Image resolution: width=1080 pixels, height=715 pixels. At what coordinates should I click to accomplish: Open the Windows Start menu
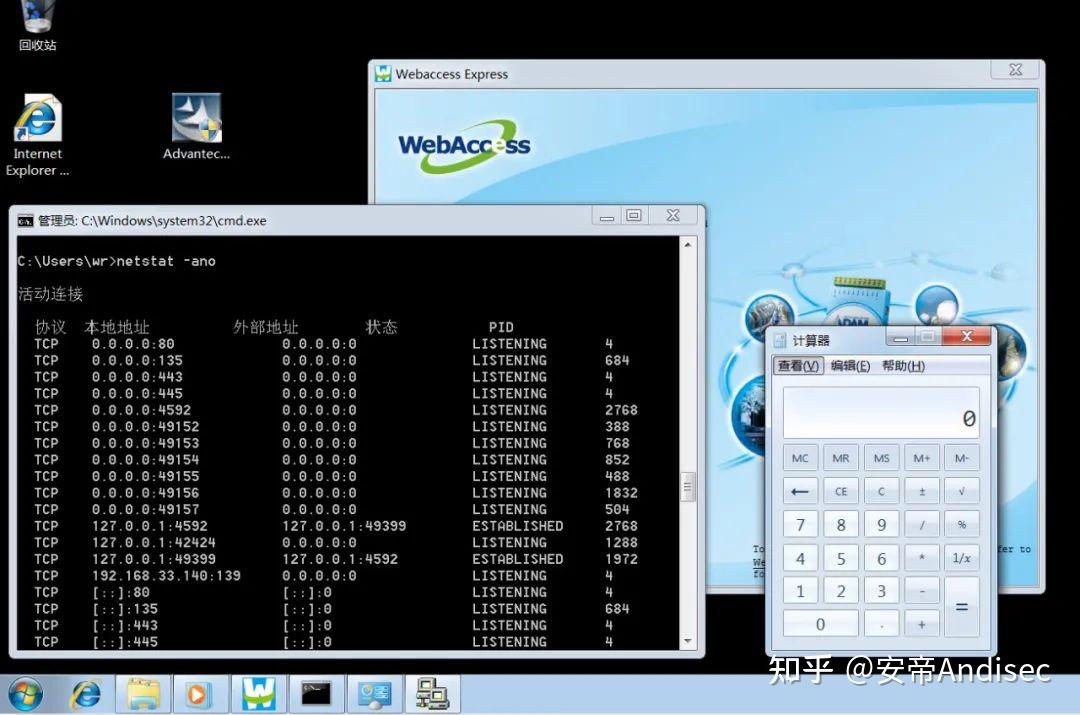pos(25,694)
